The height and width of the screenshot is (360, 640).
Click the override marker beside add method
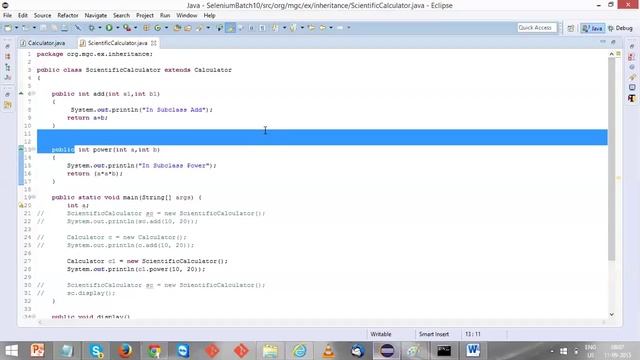coord(21,93)
